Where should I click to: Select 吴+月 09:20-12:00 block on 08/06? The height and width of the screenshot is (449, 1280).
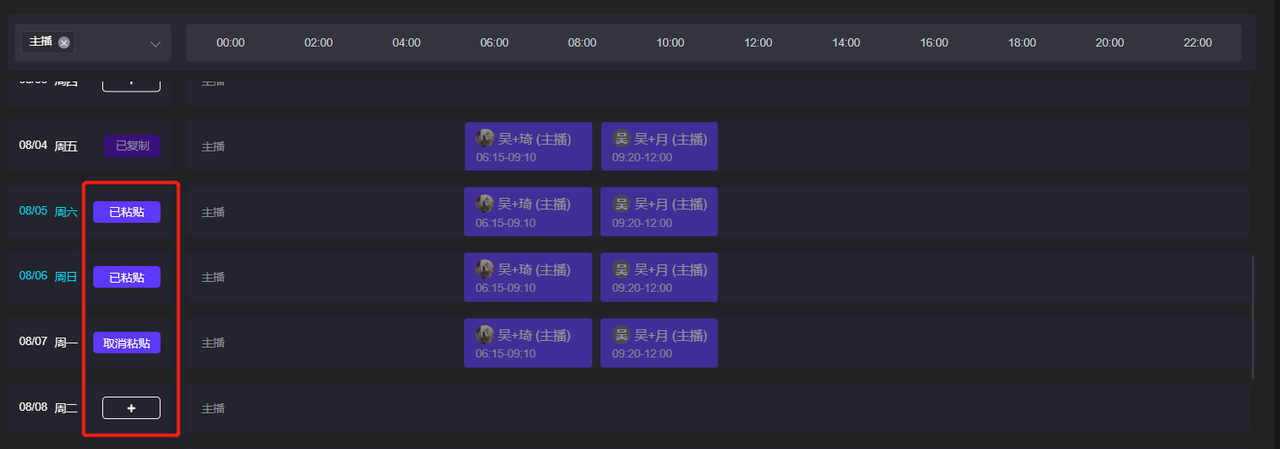659,277
